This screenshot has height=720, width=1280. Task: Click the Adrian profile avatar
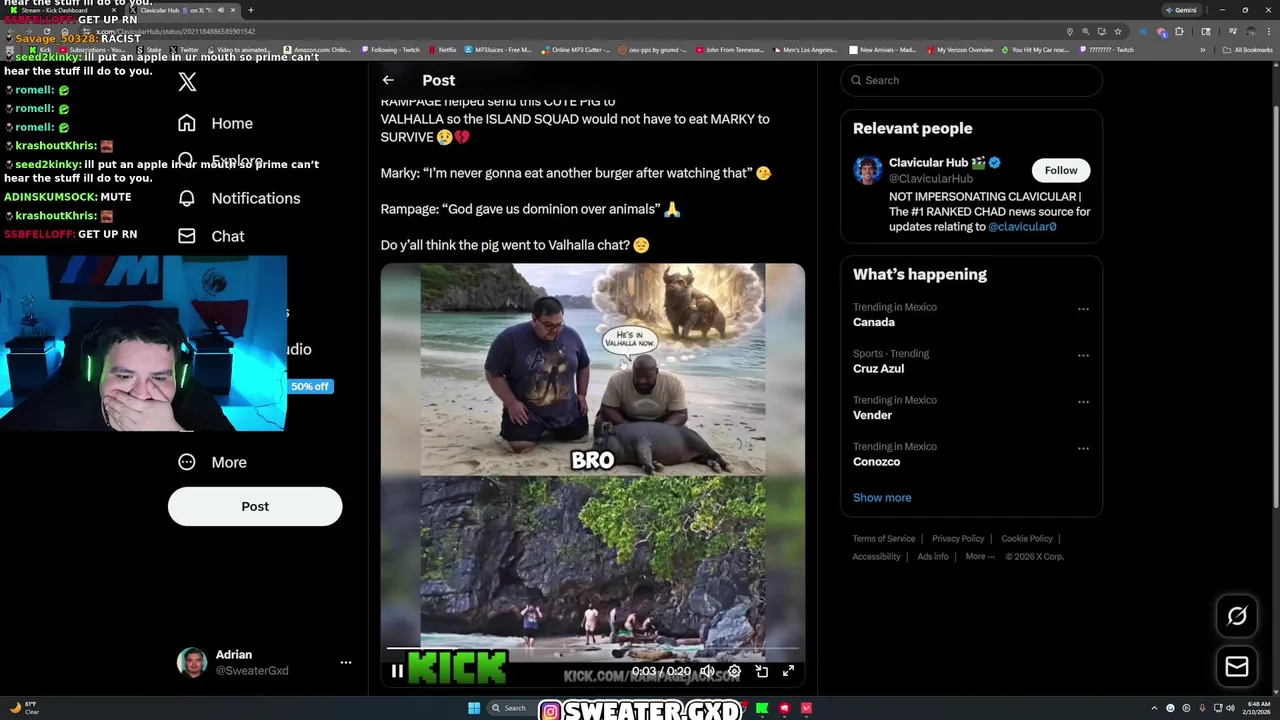coord(192,662)
